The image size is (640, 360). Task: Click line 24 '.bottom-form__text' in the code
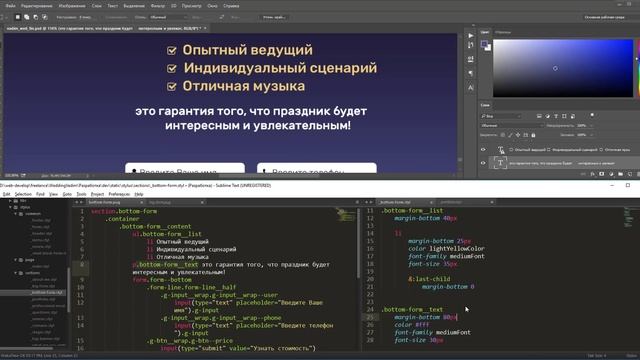(412, 309)
